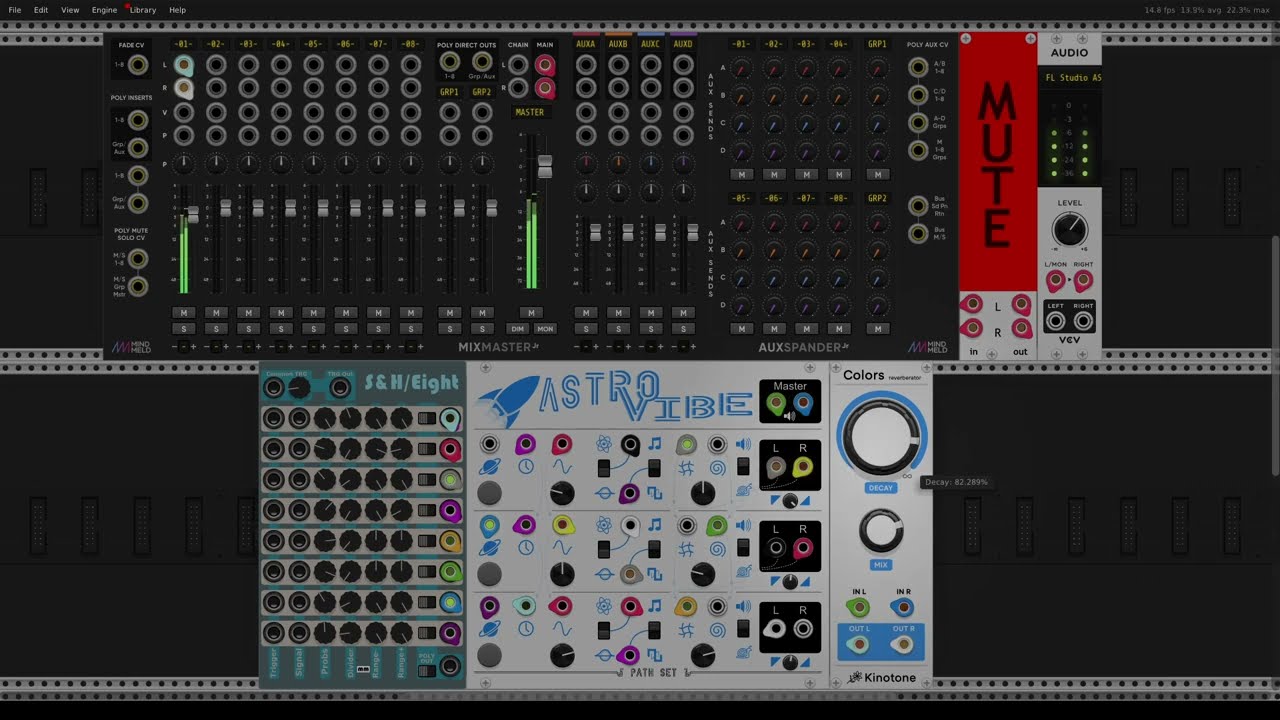Mute track 01 on MixMaster
Screen dimensions: 1280x720
(x=184, y=313)
